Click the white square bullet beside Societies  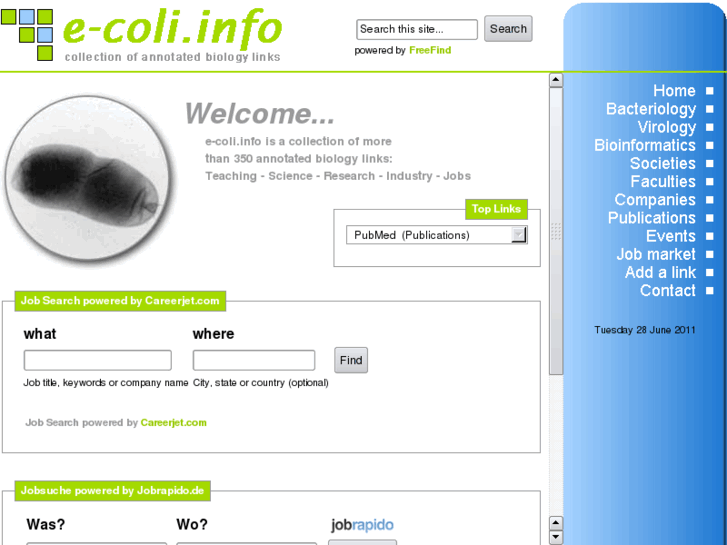coord(709,163)
